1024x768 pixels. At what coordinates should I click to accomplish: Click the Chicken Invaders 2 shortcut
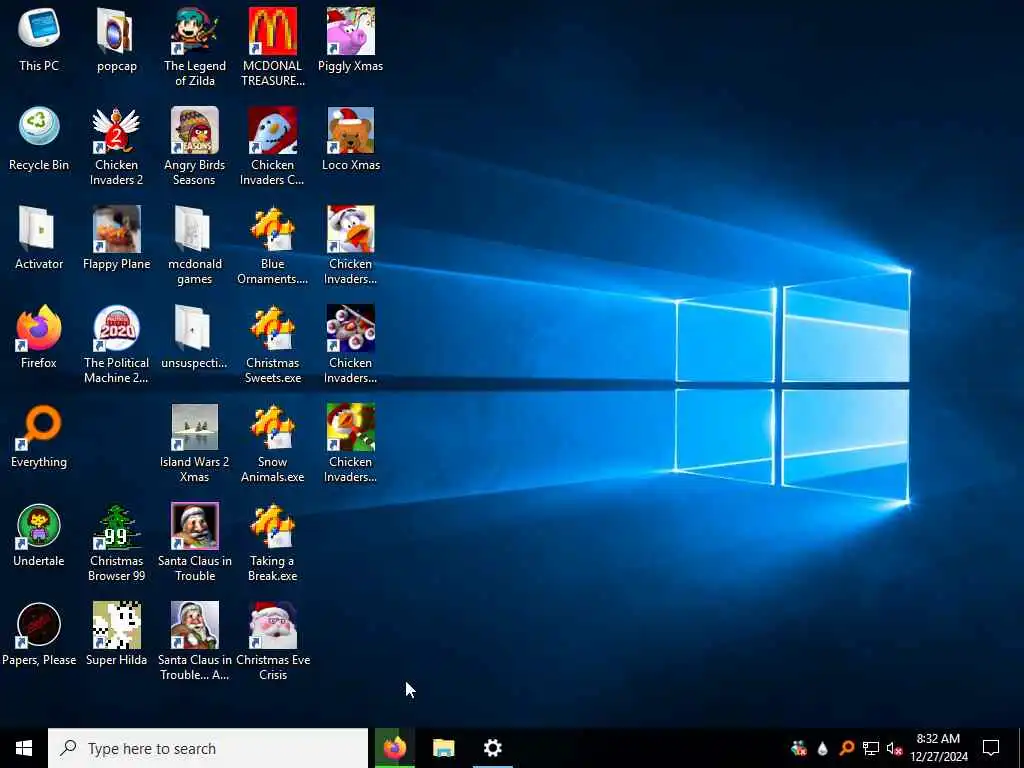click(x=116, y=130)
